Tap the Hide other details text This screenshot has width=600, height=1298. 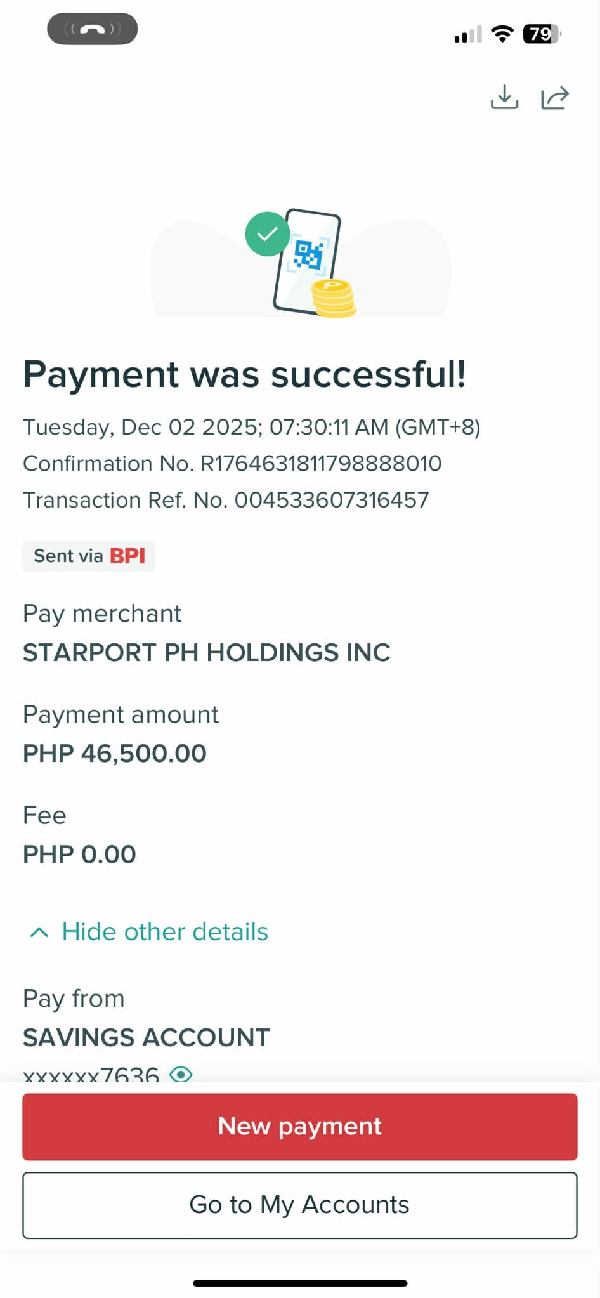(x=165, y=932)
